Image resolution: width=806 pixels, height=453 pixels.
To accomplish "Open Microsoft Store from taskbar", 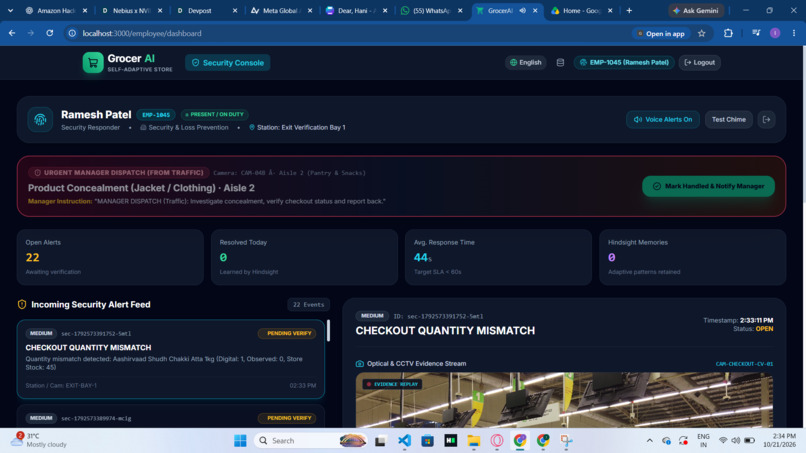I will 427,441.
